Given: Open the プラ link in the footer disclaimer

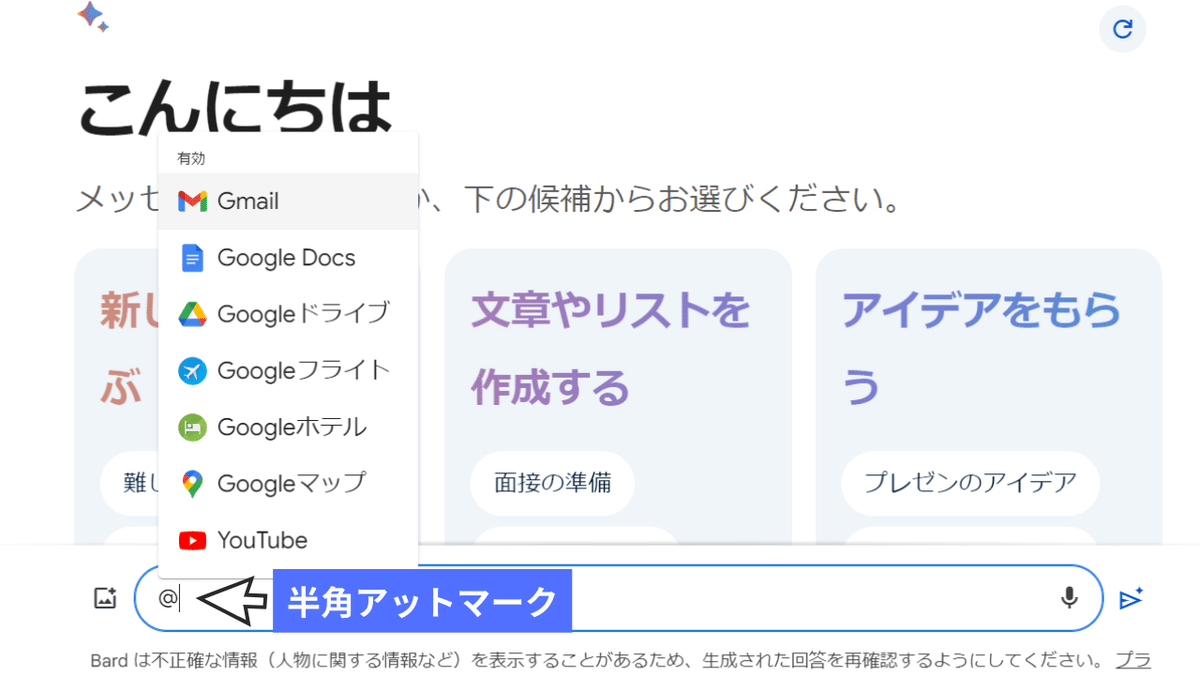Looking at the screenshot, I should click(x=1133, y=660).
